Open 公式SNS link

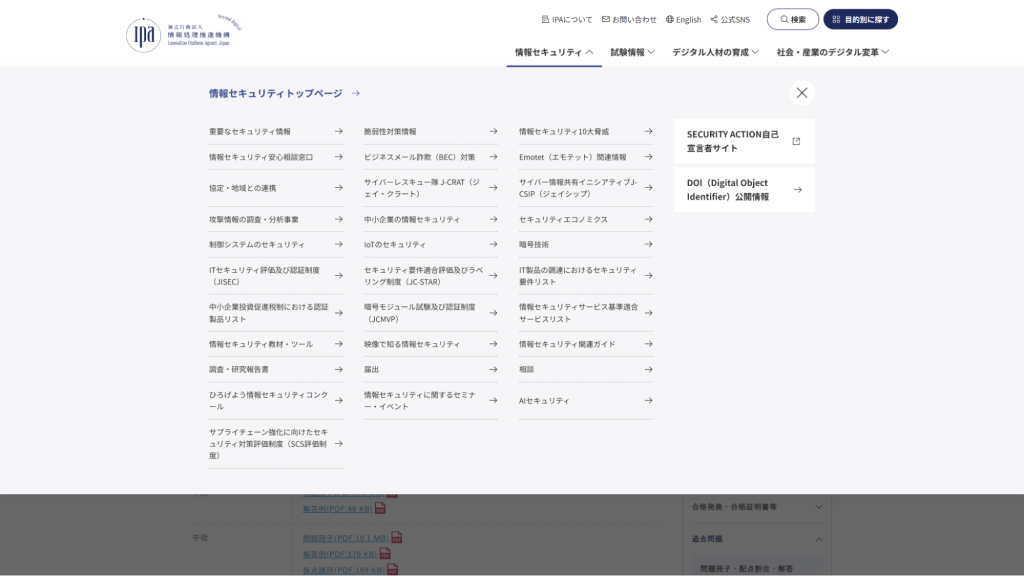click(x=730, y=20)
